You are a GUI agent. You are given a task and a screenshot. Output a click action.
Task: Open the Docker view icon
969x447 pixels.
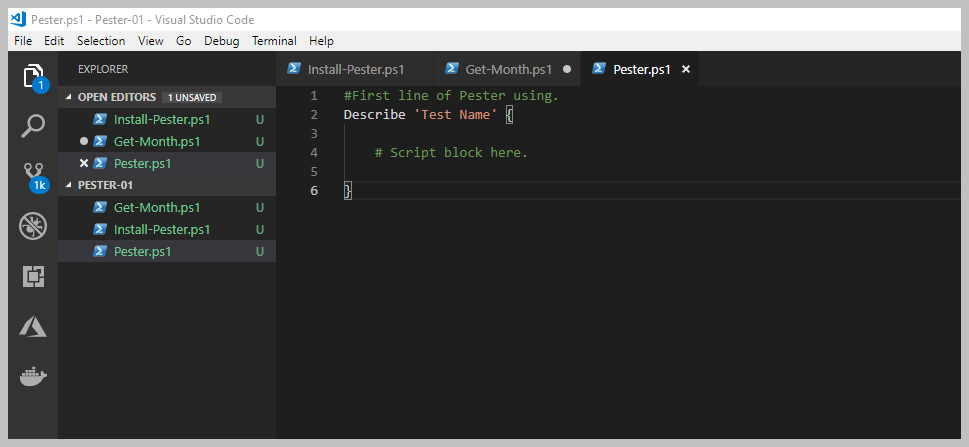[x=33, y=376]
